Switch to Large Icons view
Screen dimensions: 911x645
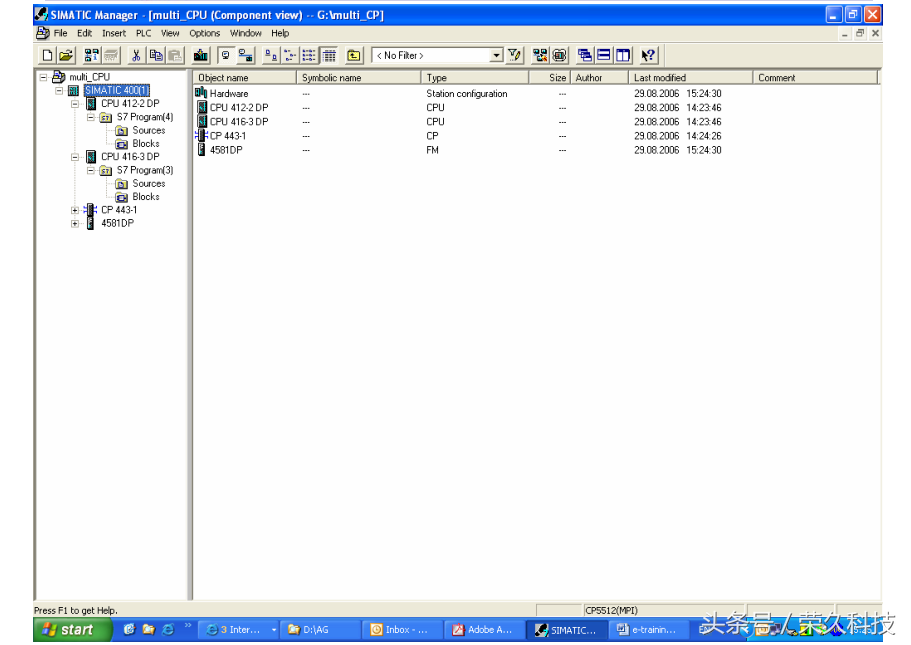coord(271,56)
